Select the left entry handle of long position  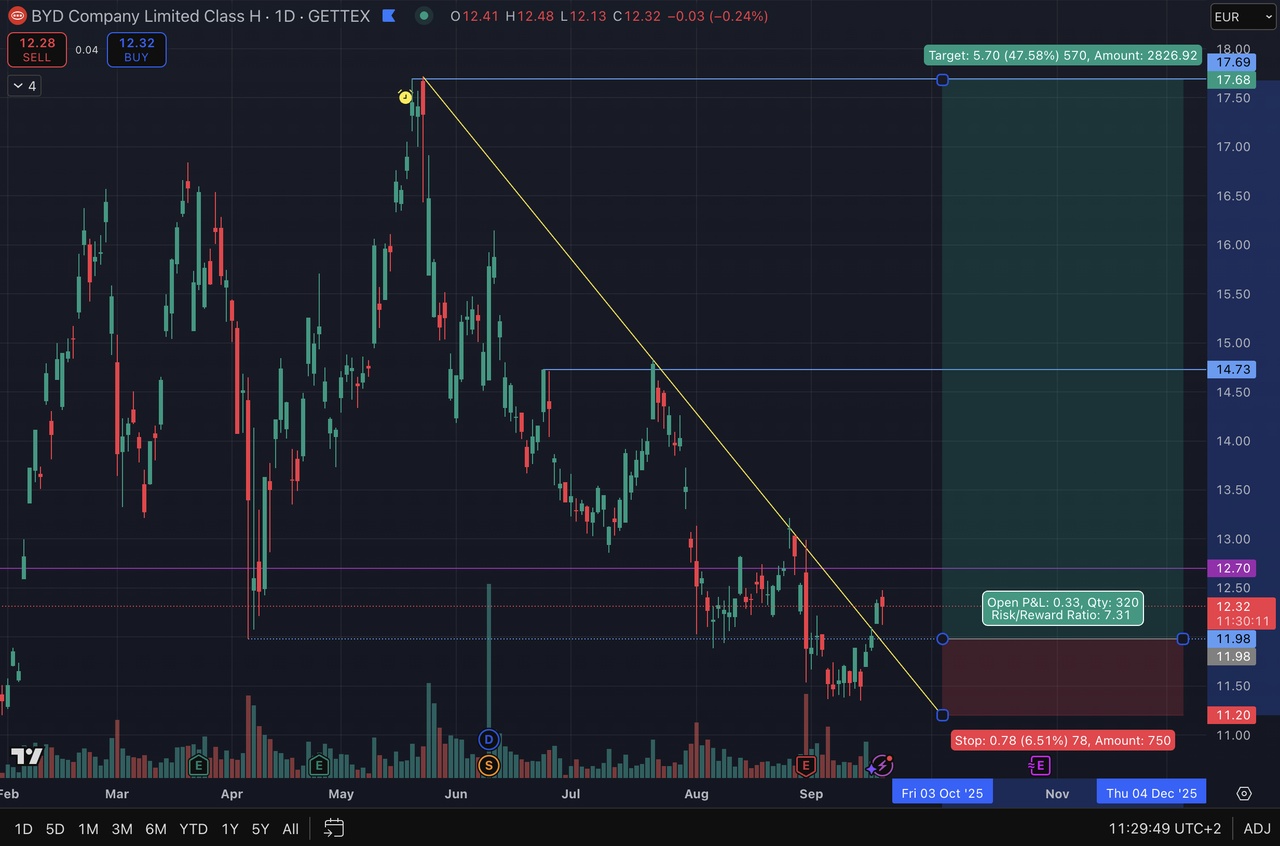942,638
